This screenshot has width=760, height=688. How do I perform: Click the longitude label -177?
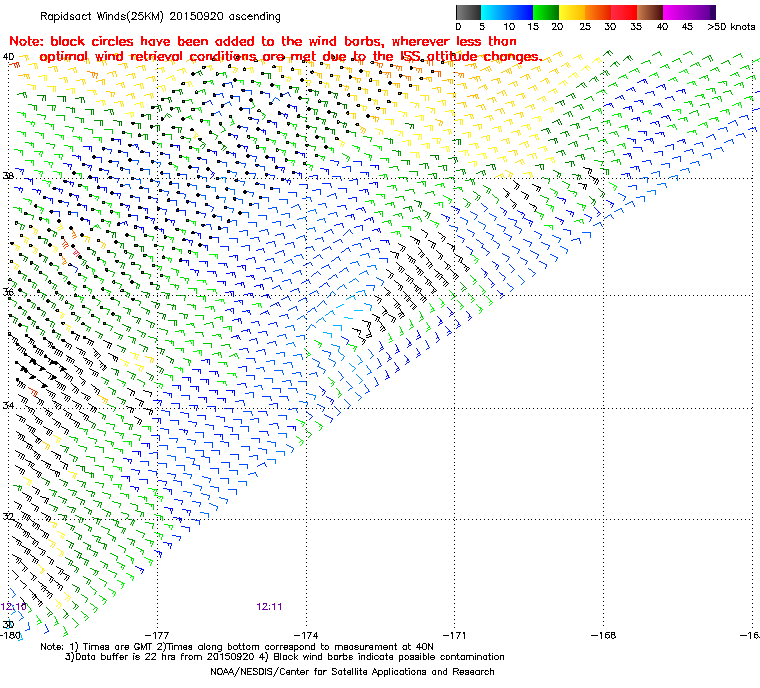(x=157, y=635)
